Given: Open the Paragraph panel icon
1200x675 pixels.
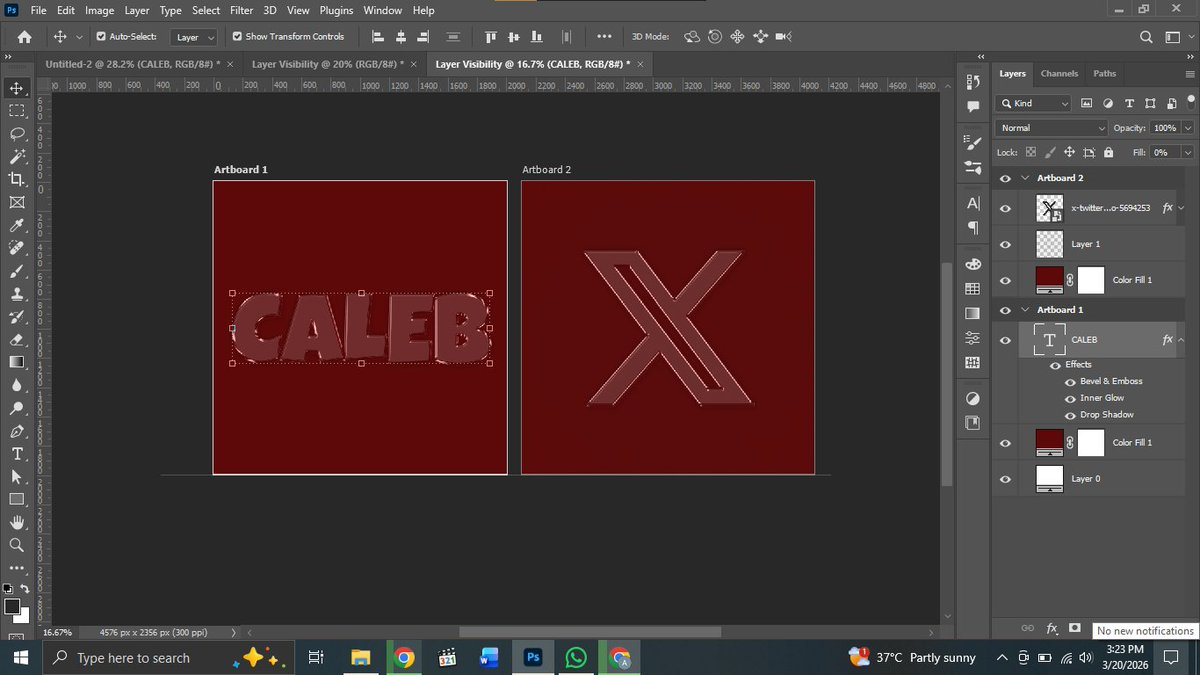Looking at the screenshot, I should coord(974,228).
